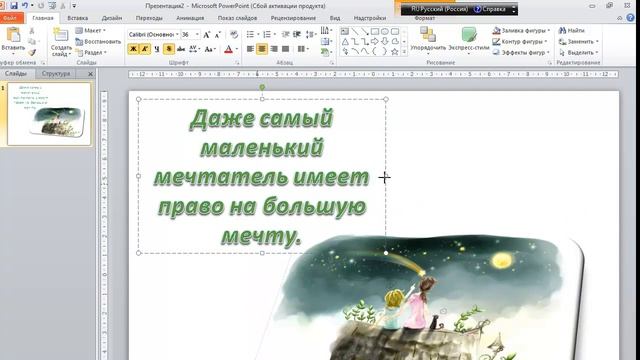The height and width of the screenshot is (360, 640).
Task: Toggle Bold (Ж) formatting
Action: click(133, 49)
